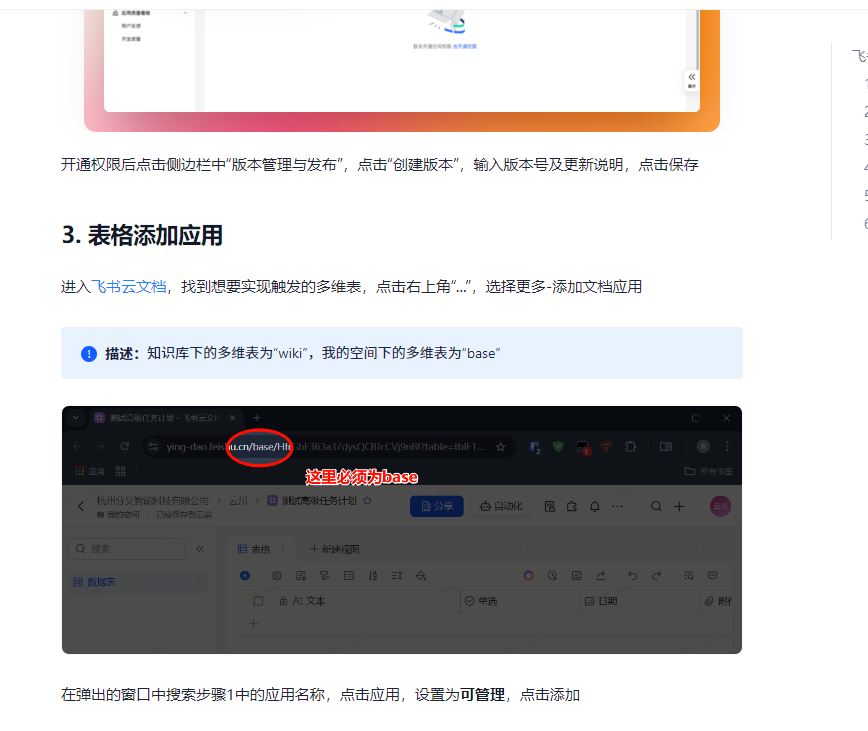The width and height of the screenshot is (868, 731).
Task: Click the browser forward arrow
Action: pyautogui.click(x=101, y=447)
